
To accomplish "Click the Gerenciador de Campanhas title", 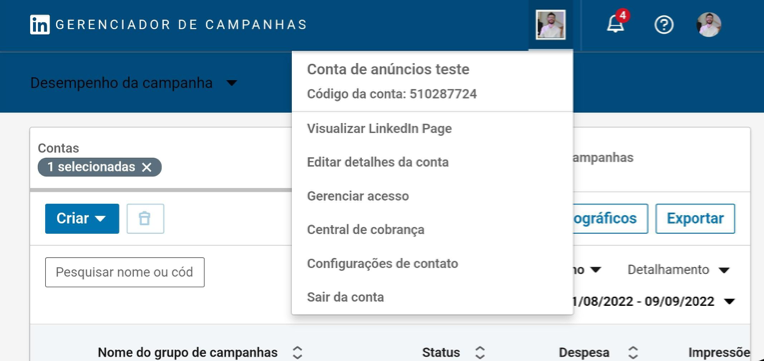I will point(181,24).
